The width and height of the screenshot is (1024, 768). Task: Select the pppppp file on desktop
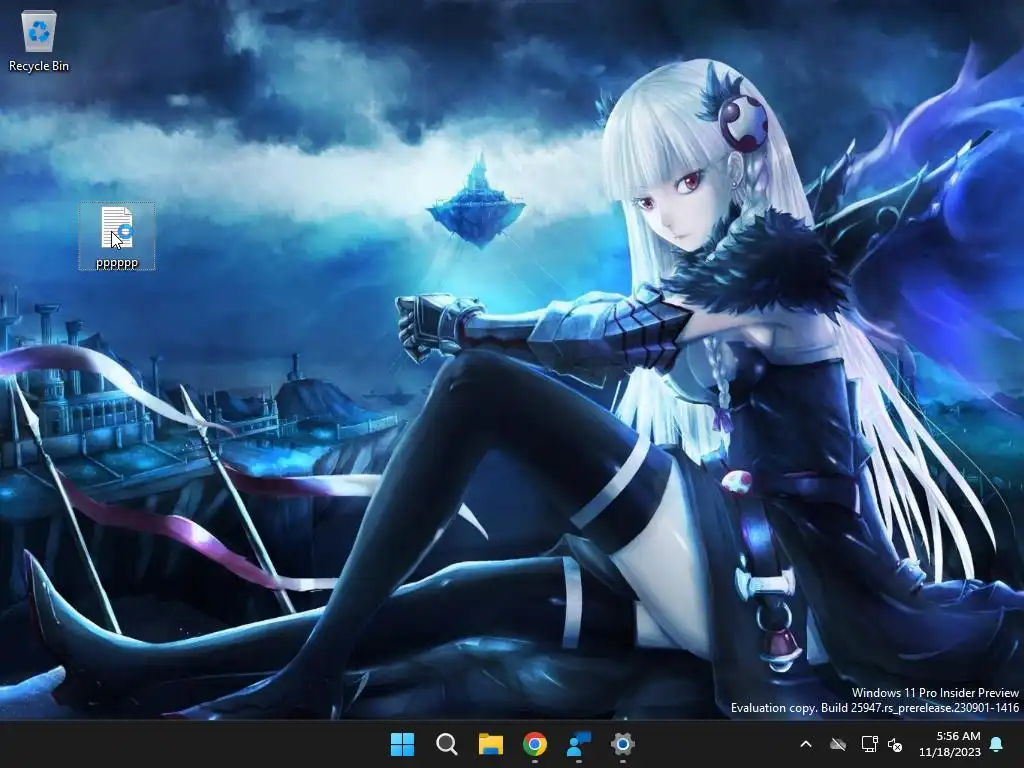(x=117, y=236)
